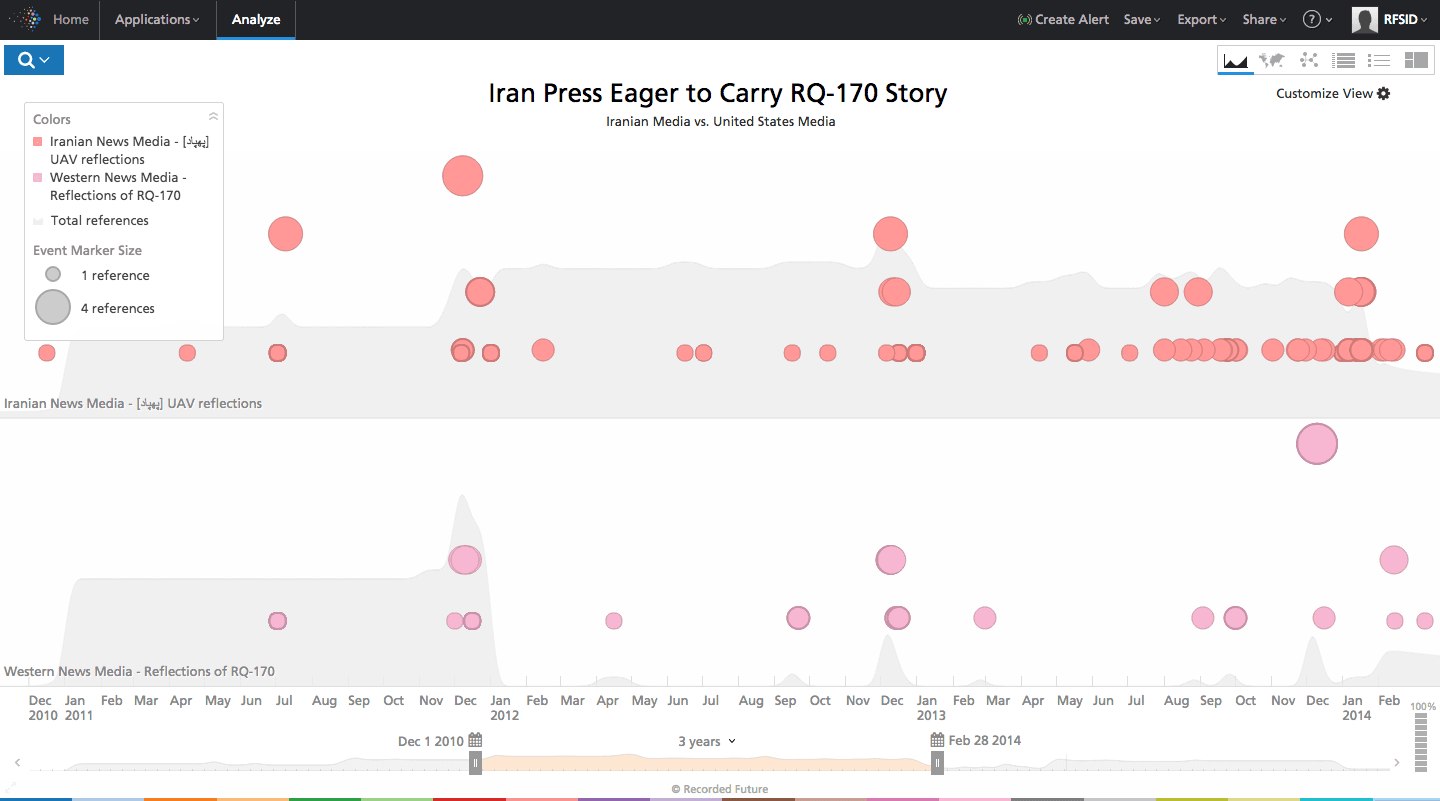Image resolution: width=1440 pixels, height=801 pixels.
Task: Select the Analyze tab
Action: point(256,19)
